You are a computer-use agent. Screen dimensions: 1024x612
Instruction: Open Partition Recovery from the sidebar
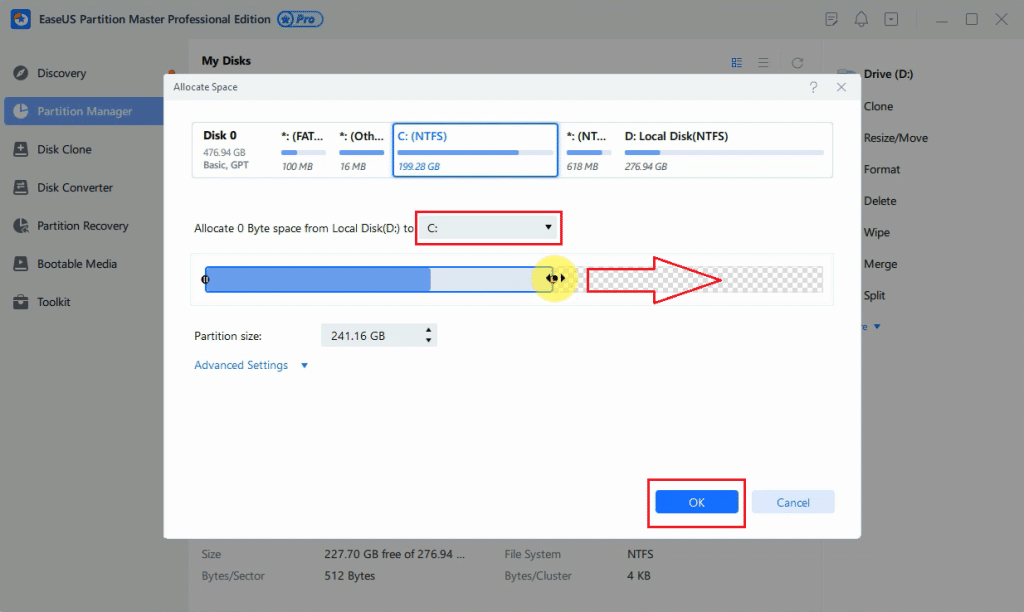(82, 226)
